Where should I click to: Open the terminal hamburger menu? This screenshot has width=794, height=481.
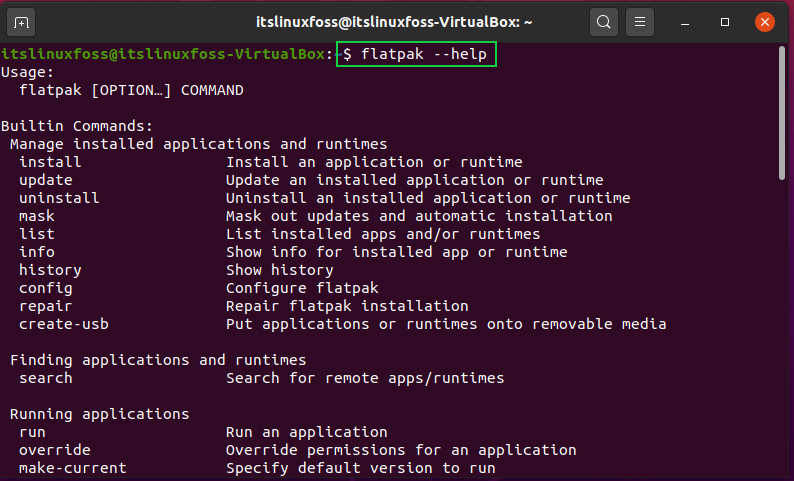[x=640, y=22]
